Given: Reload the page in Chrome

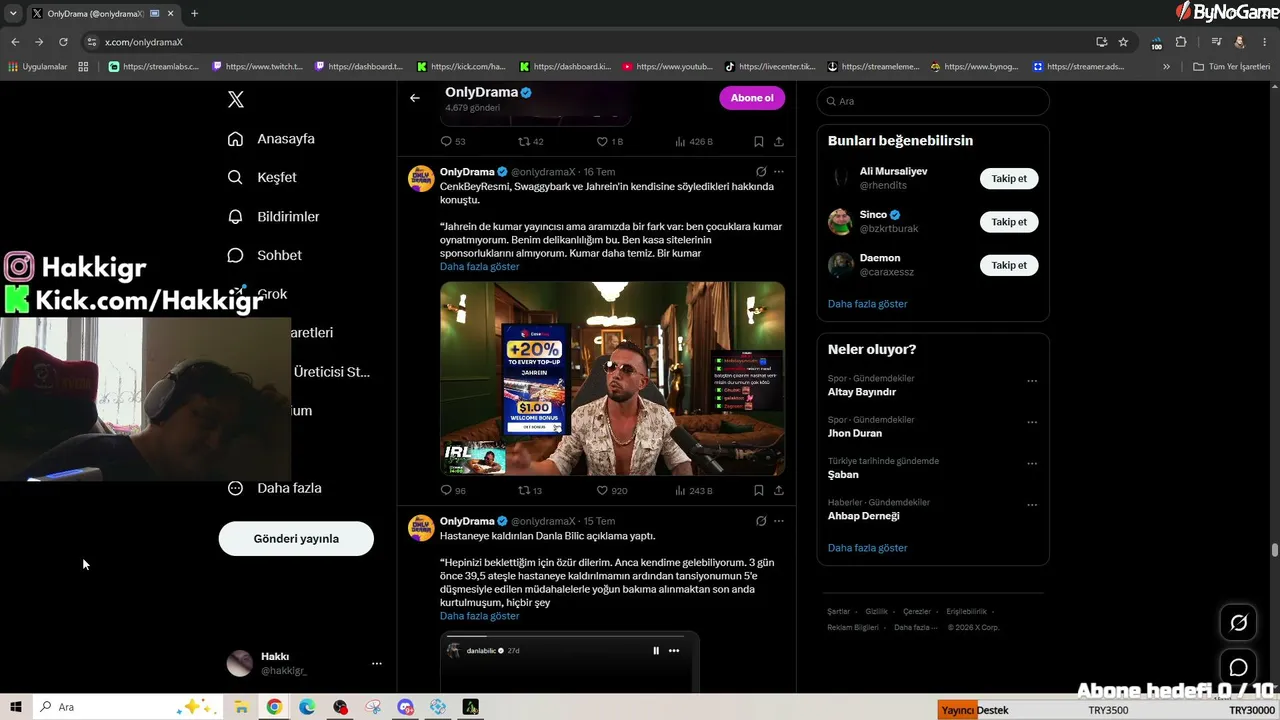Looking at the screenshot, I should pyautogui.click(x=63, y=42).
